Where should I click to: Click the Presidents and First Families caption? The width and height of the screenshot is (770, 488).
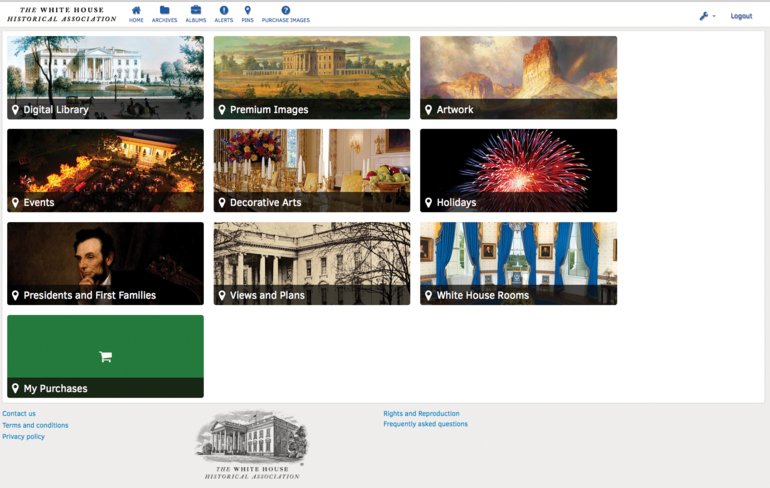[90, 295]
